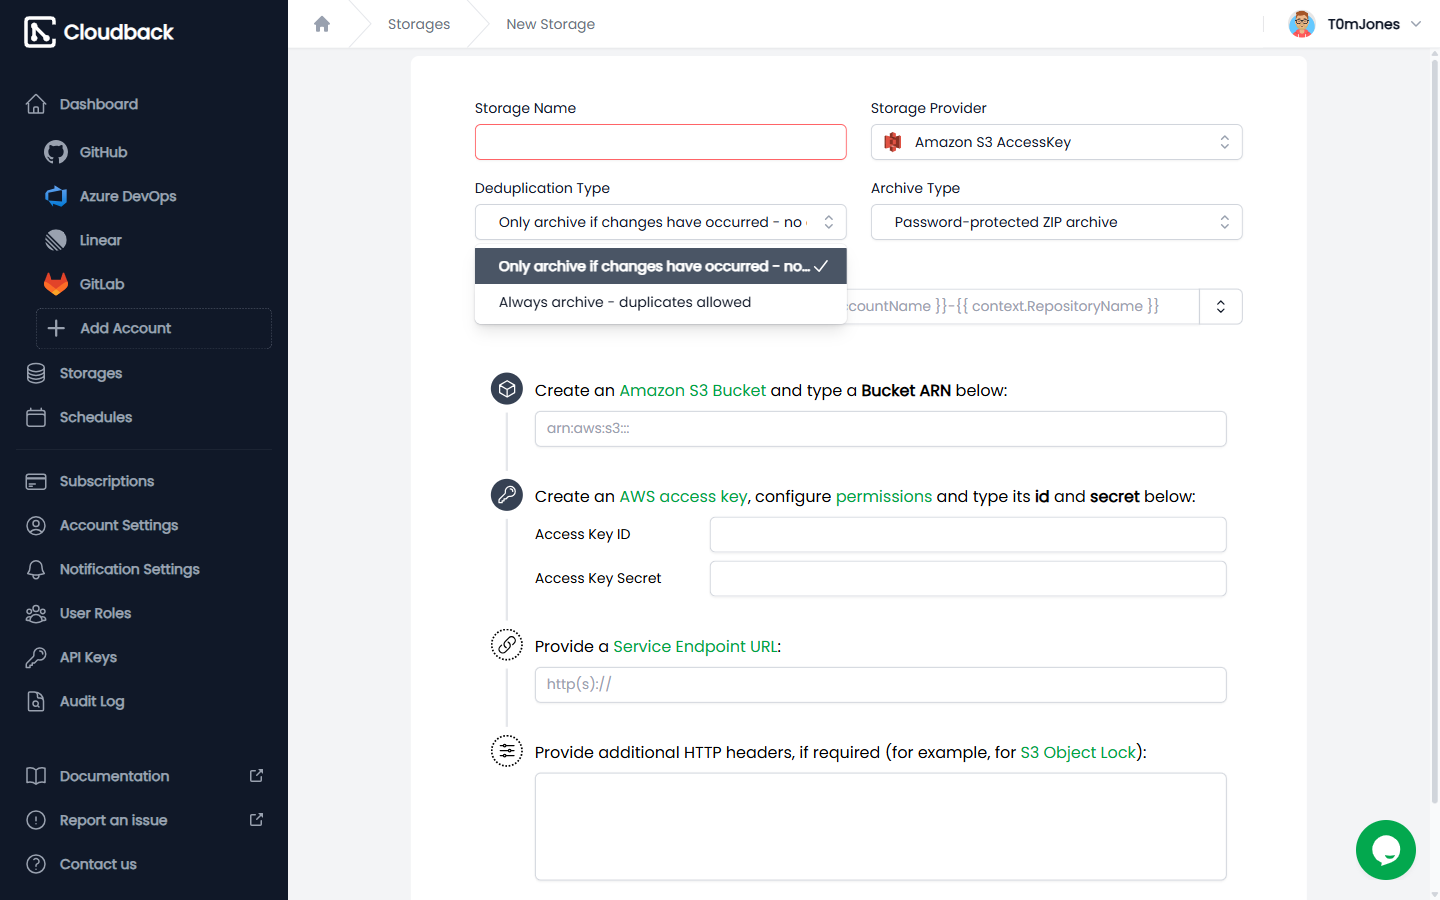Open the Audit Log sidebar icon

pos(36,701)
